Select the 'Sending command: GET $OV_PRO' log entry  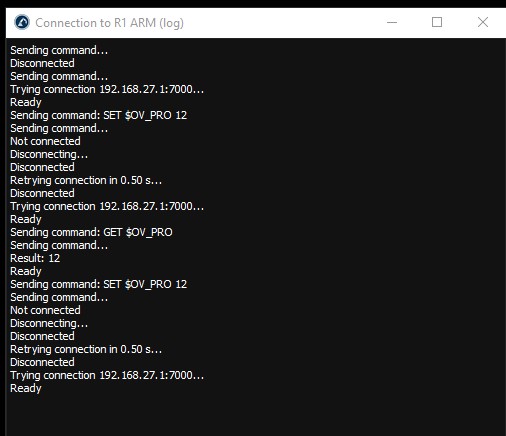(x=91, y=232)
